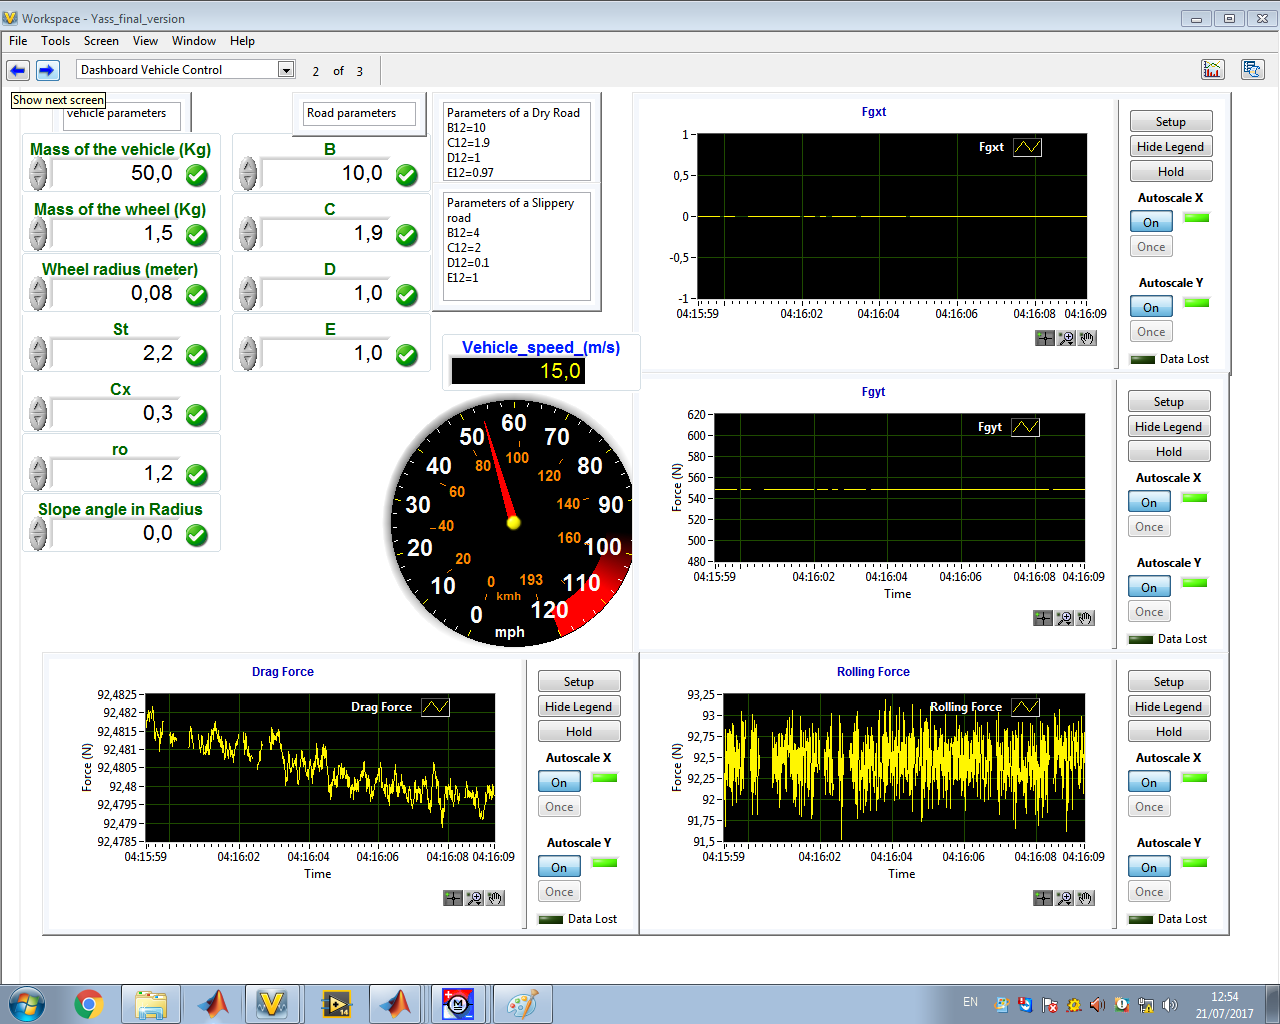This screenshot has width=1280, height=1024.
Task: Launch Google Chrome from the taskbar
Action: (89, 1003)
